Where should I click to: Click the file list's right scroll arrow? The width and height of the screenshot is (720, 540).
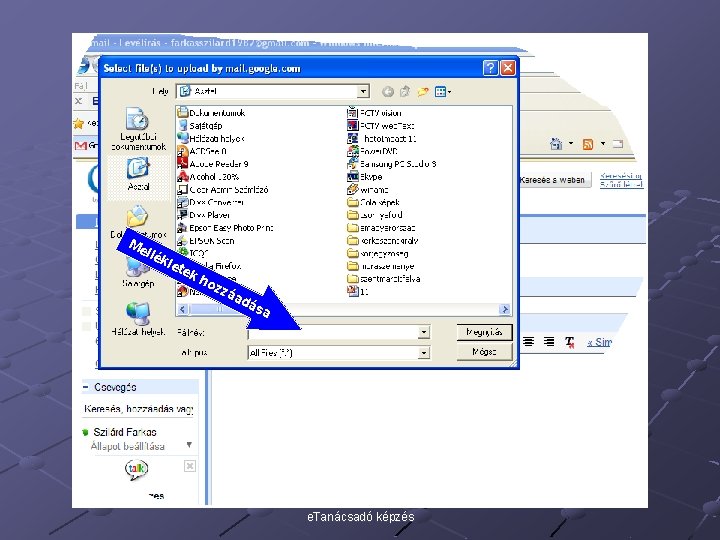point(505,309)
